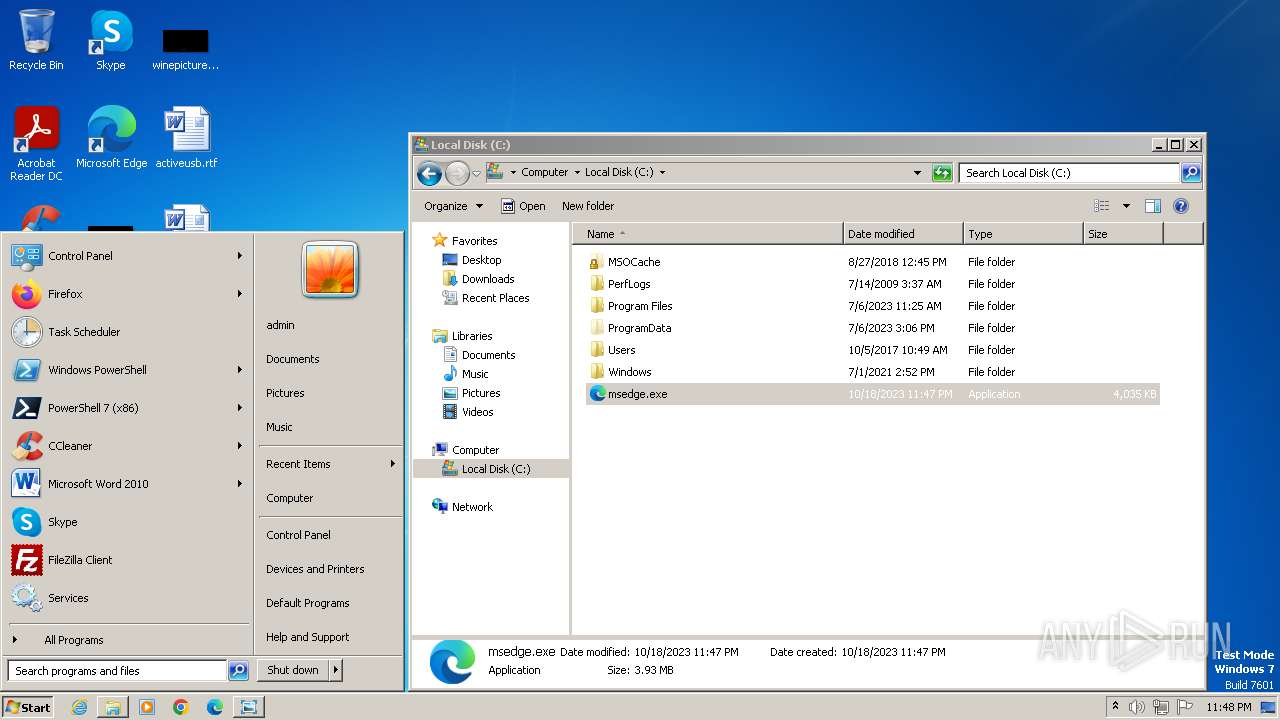Open Devices and Printers
Screen dimensions: 1280x720
coord(315,569)
